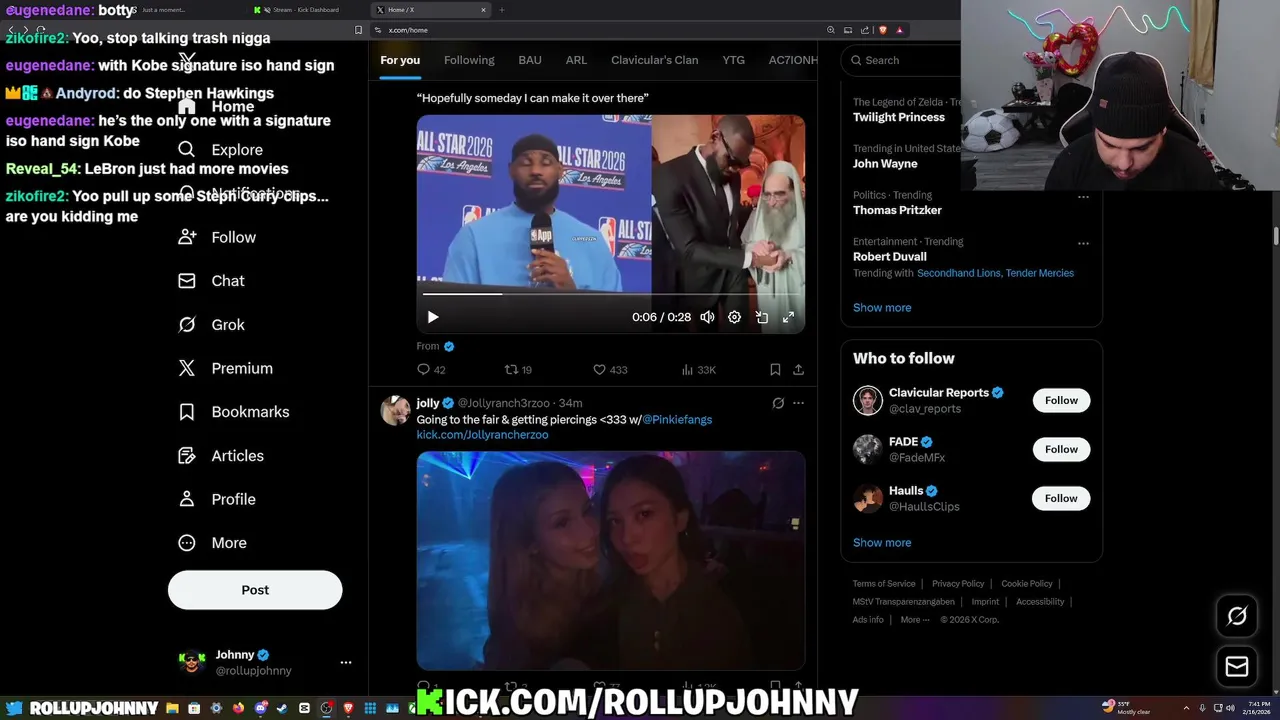
Task: Open Explore in the X sidebar
Action: pos(220,150)
